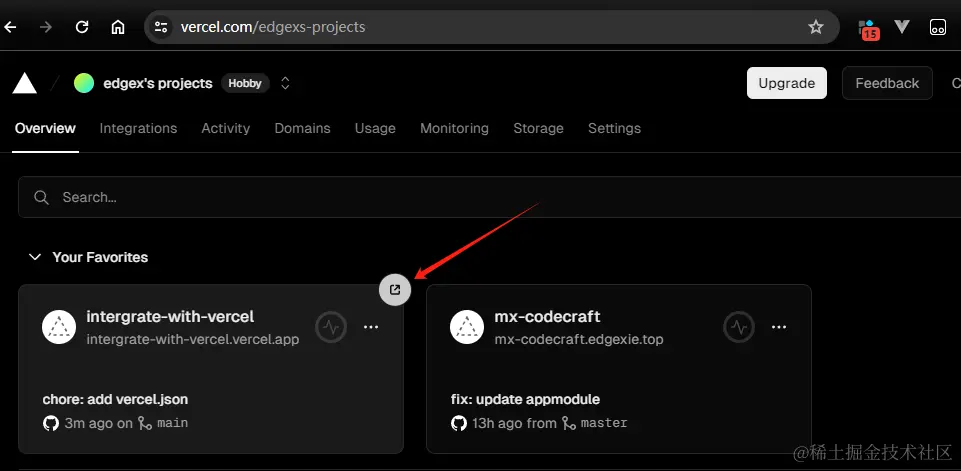Open mx-codecraft three-dot menu
This screenshot has width=961, height=471.
(x=779, y=327)
